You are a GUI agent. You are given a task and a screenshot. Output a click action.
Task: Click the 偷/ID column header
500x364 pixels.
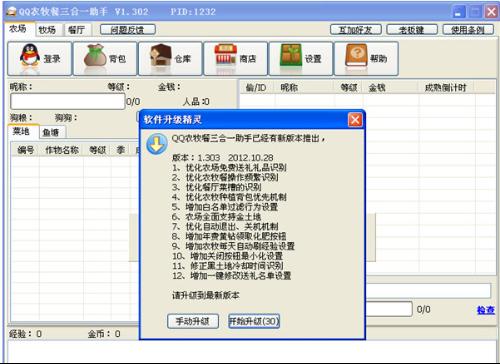[256, 88]
